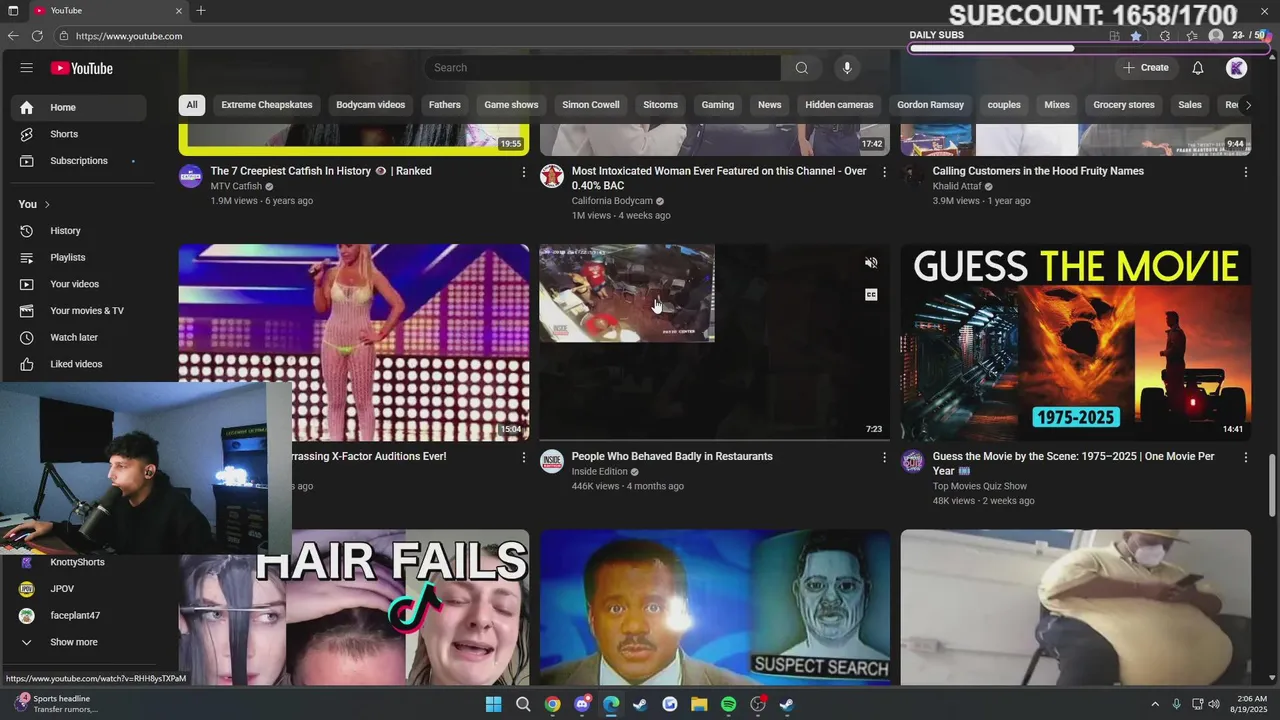Select Game shows chip
1280x720 pixels.
coord(511,105)
